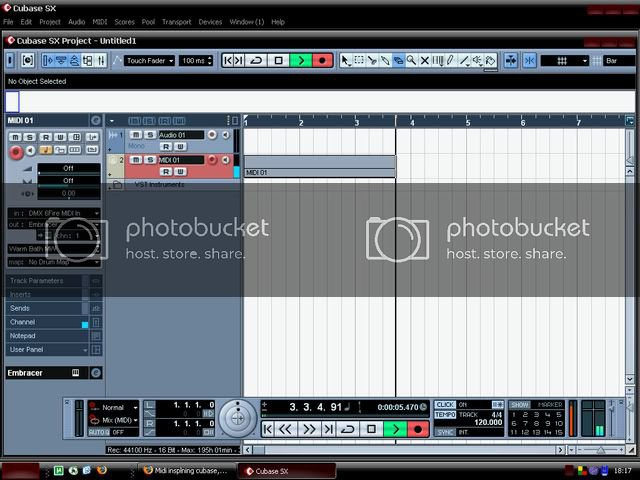Toggle the SYNC button
This screenshot has height=480, width=640.
click(445, 432)
